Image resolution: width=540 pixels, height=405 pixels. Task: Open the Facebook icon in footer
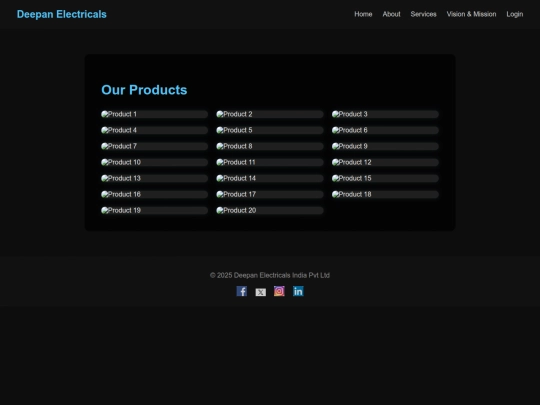(242, 291)
